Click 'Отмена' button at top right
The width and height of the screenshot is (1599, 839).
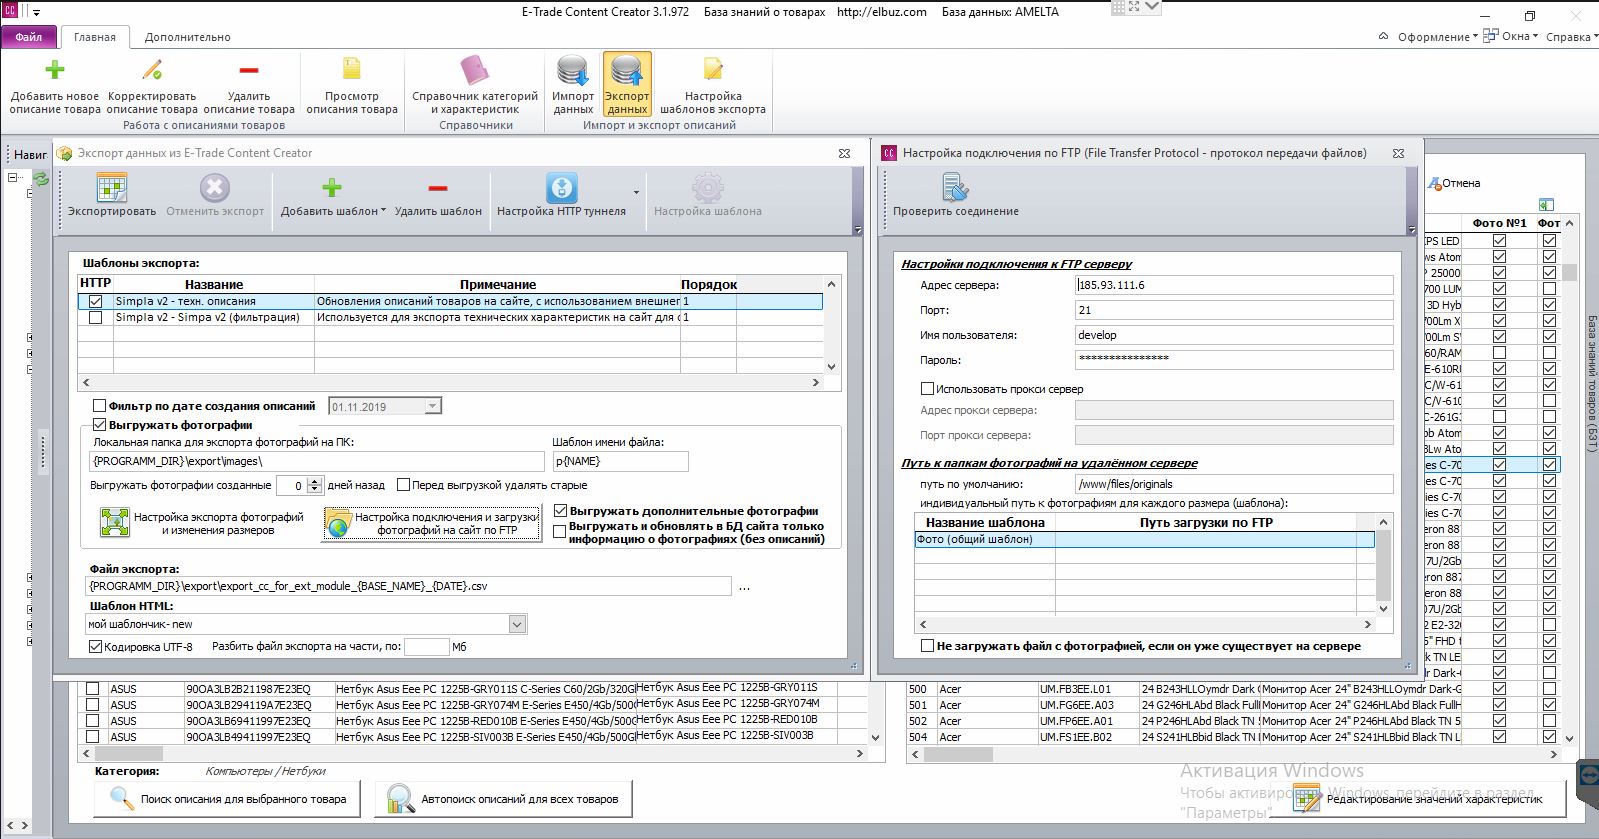click(1454, 183)
